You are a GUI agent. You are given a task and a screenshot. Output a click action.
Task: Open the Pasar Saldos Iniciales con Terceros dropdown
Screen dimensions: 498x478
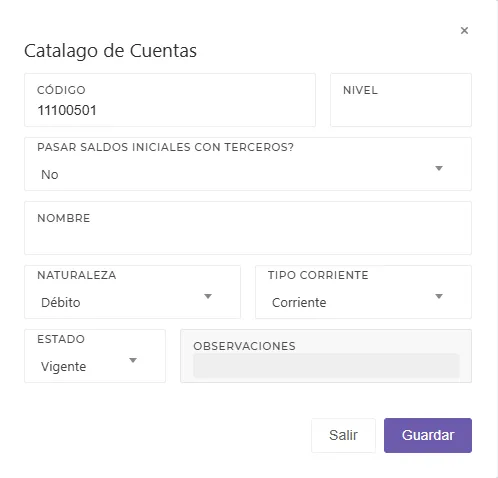coord(248,164)
